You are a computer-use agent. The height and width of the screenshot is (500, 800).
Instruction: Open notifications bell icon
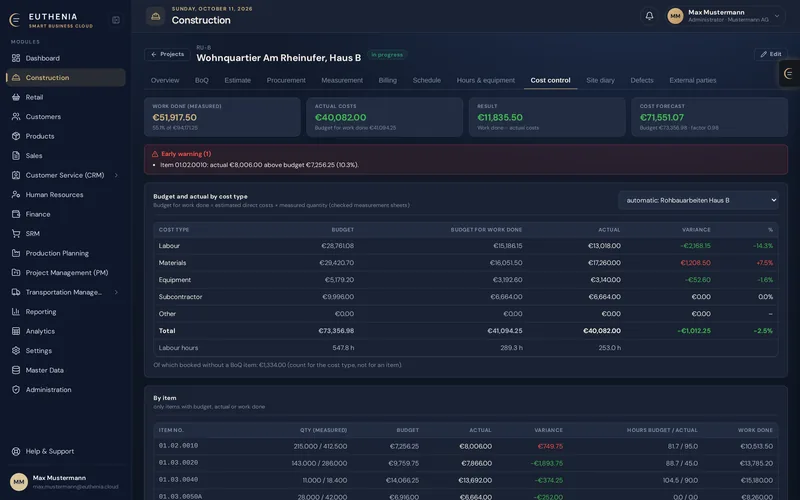[x=649, y=16]
